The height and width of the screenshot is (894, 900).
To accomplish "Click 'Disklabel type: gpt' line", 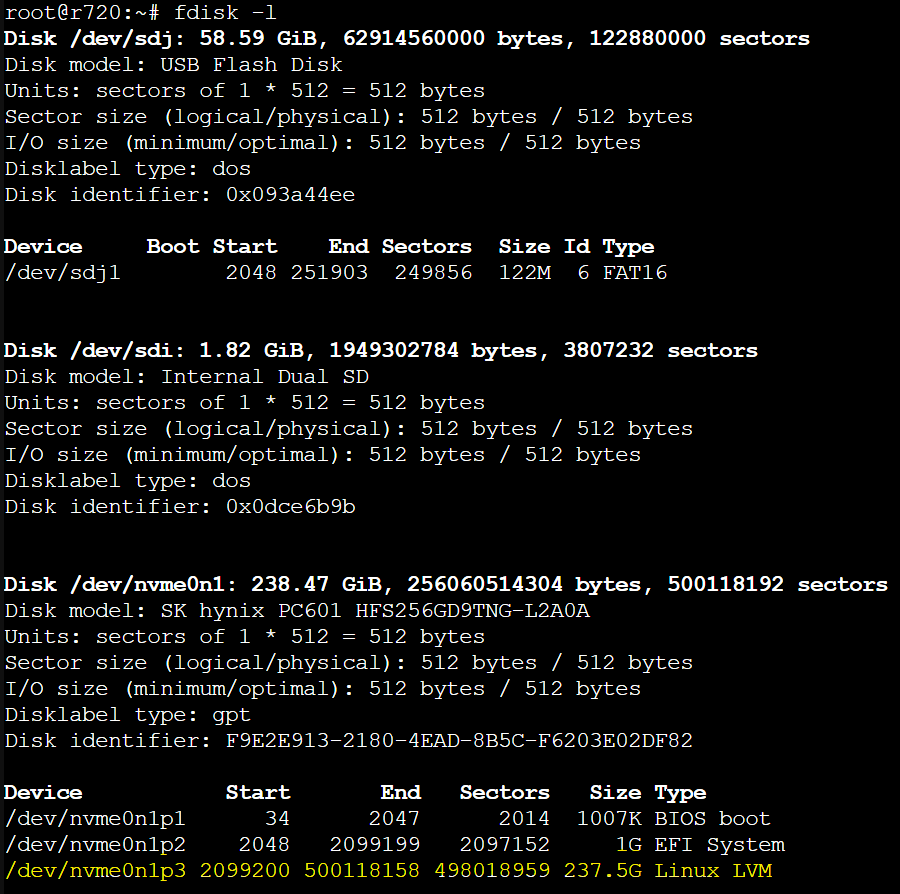I will coord(127,715).
